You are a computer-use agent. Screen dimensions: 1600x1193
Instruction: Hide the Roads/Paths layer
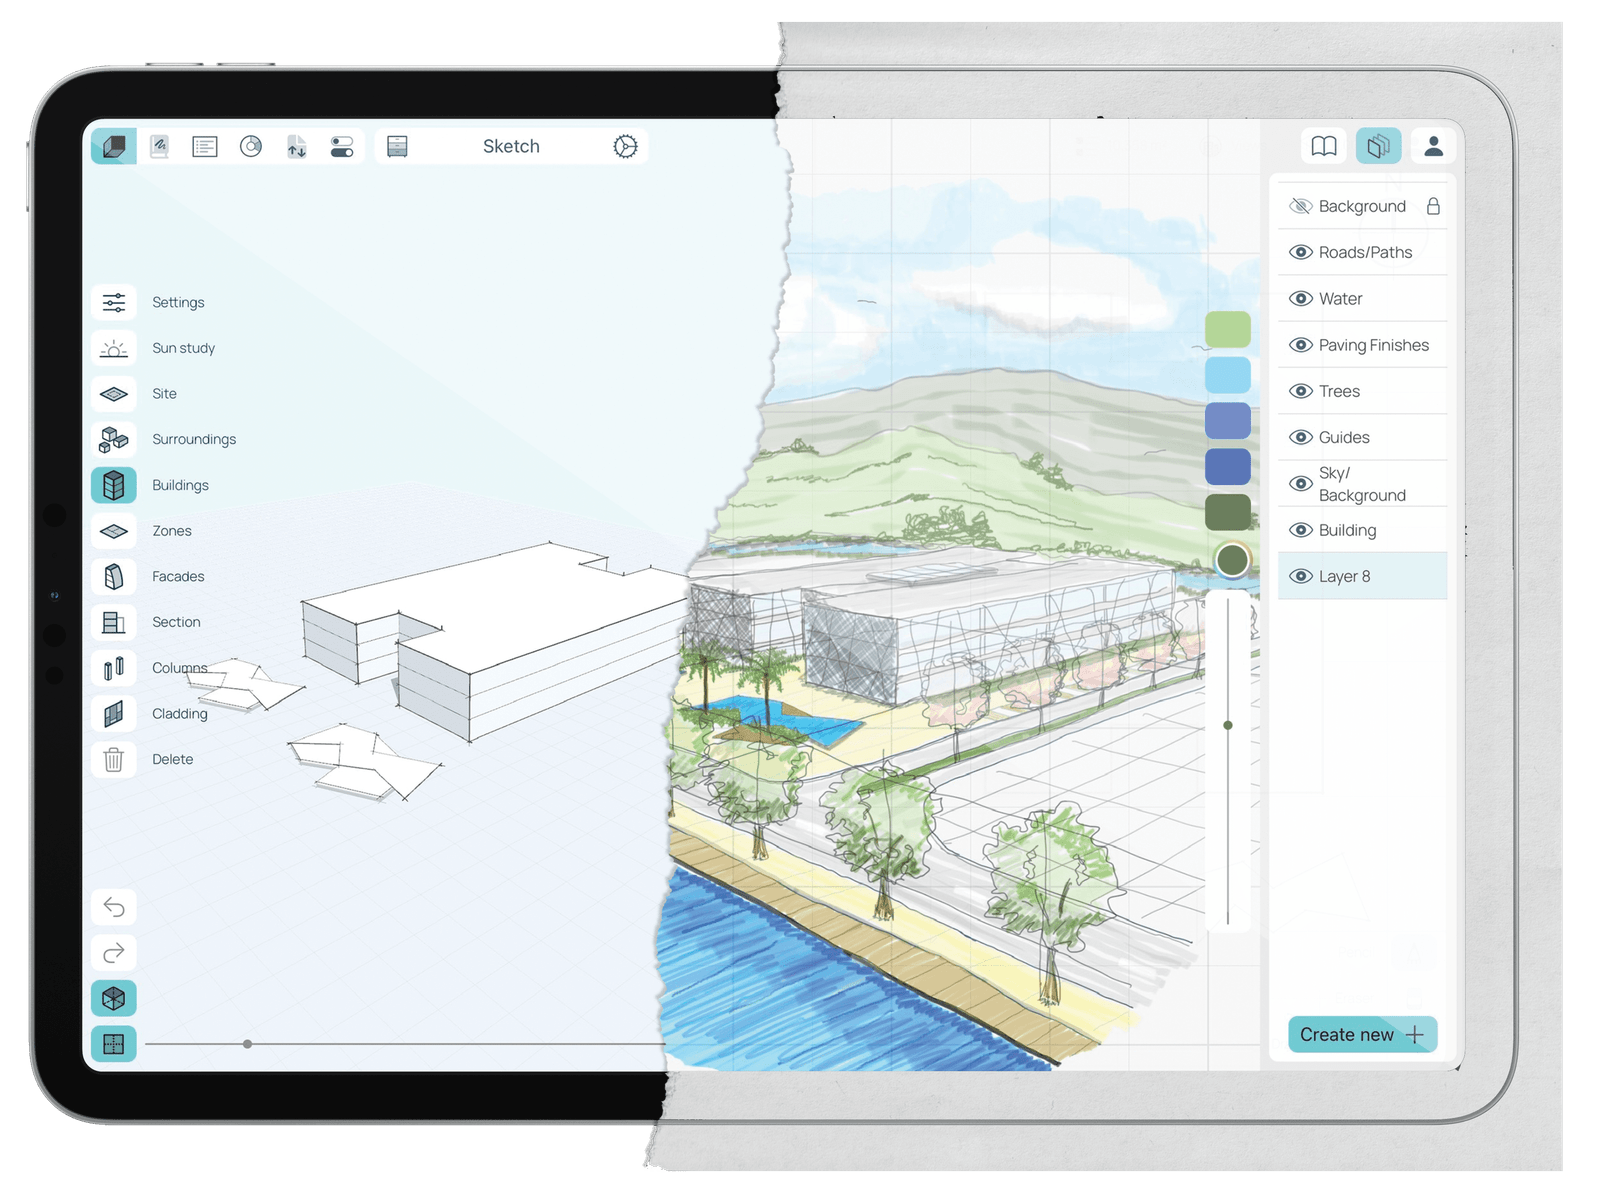click(x=1301, y=252)
